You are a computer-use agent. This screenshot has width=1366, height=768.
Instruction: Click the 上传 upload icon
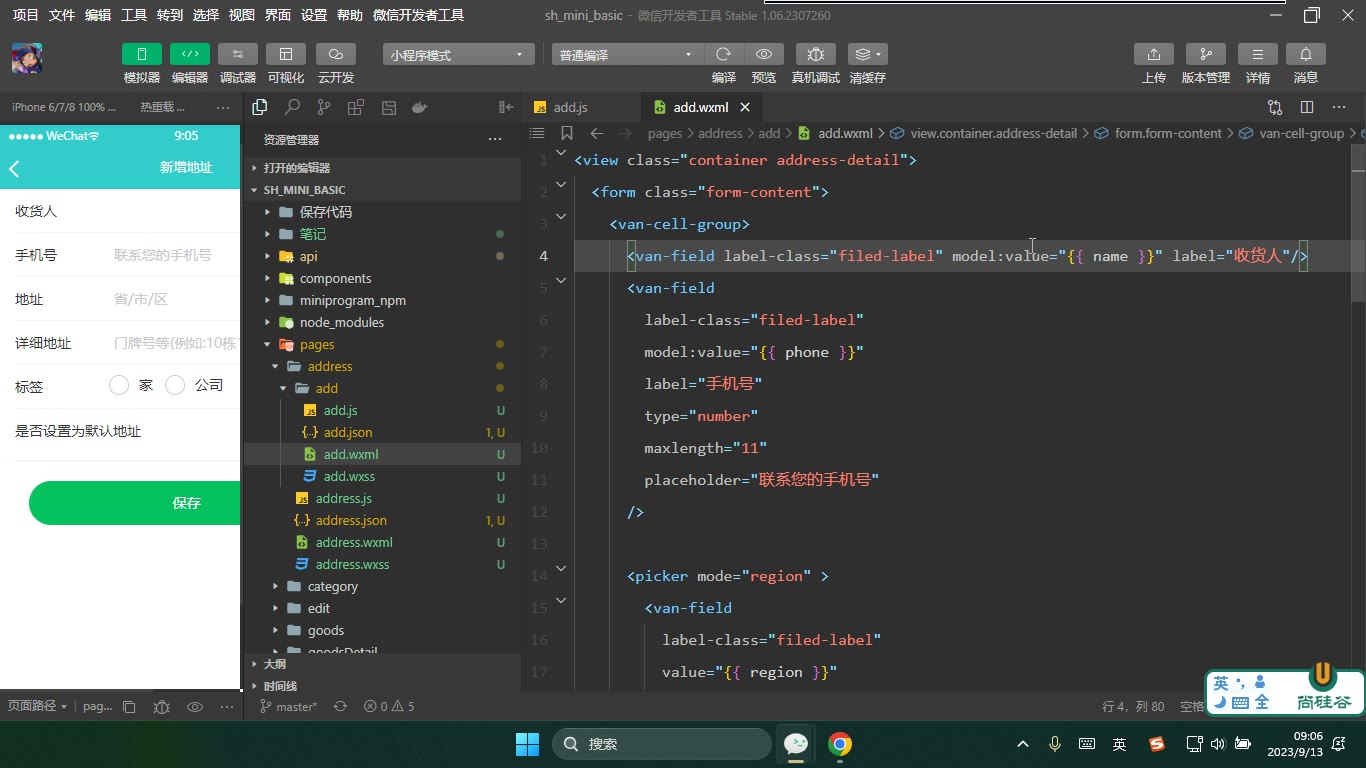click(x=1154, y=54)
